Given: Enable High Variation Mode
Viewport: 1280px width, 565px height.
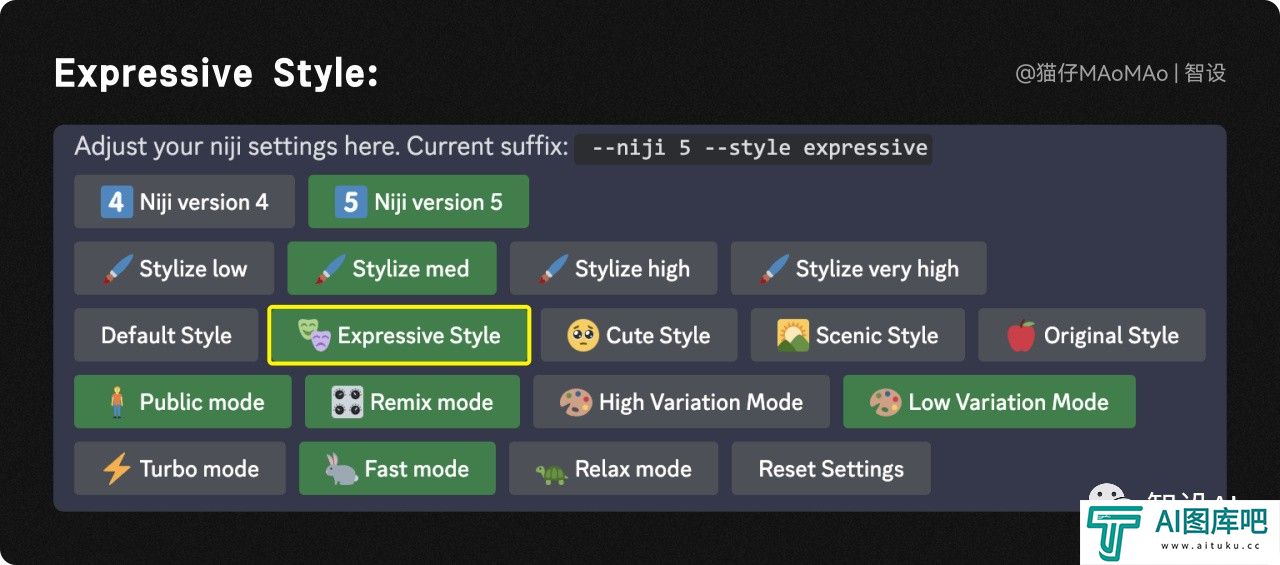Looking at the screenshot, I should tap(681, 402).
